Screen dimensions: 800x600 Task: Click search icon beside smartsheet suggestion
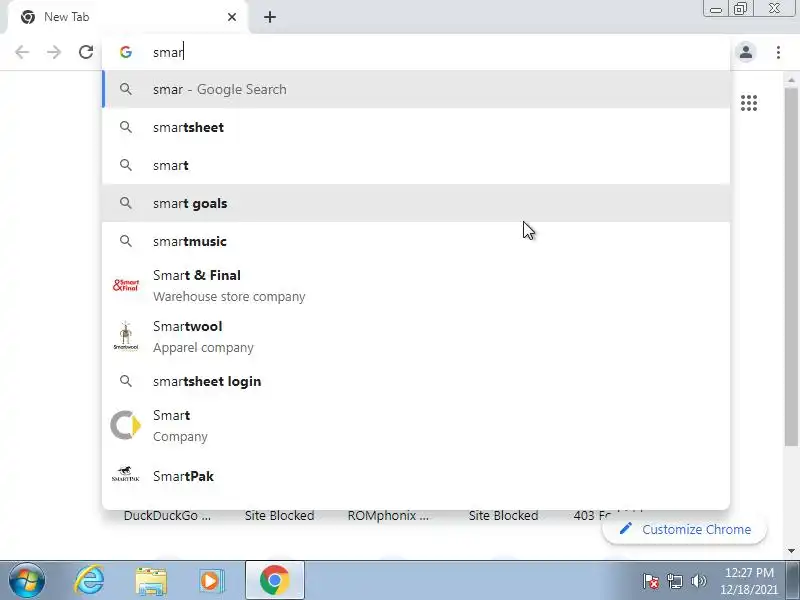(126, 127)
